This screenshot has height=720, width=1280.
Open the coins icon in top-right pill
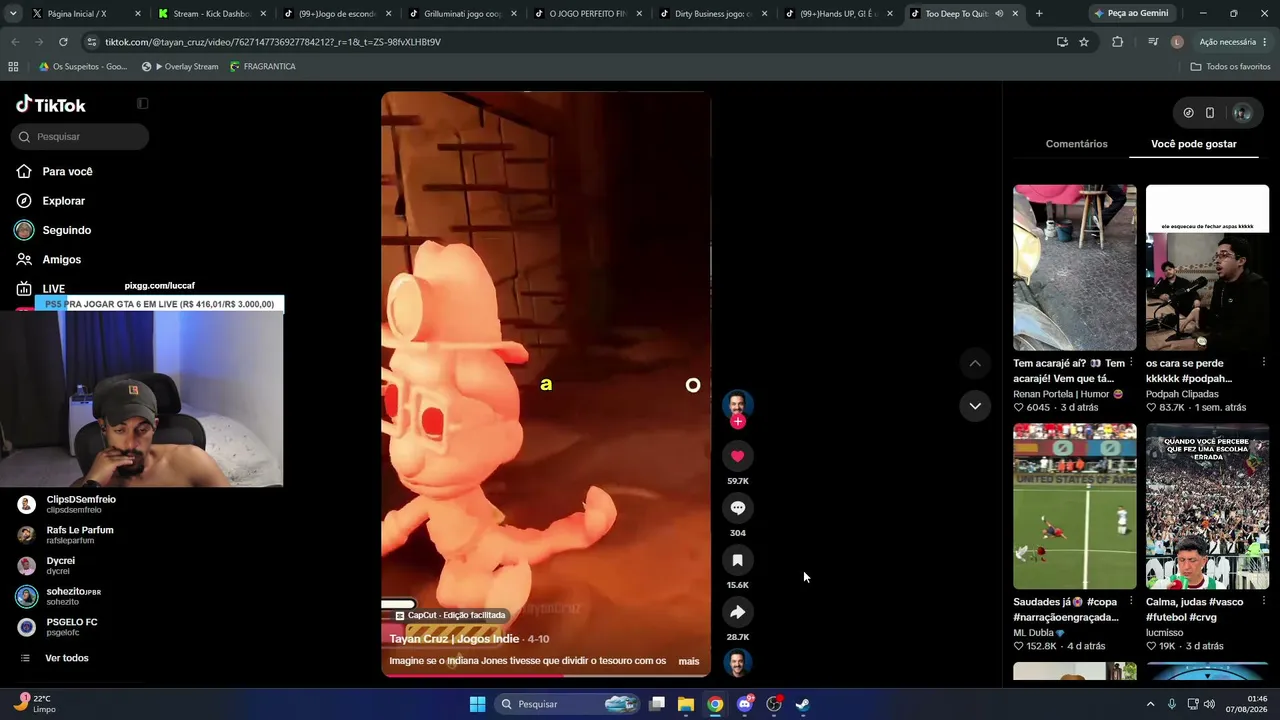[x=1188, y=113]
